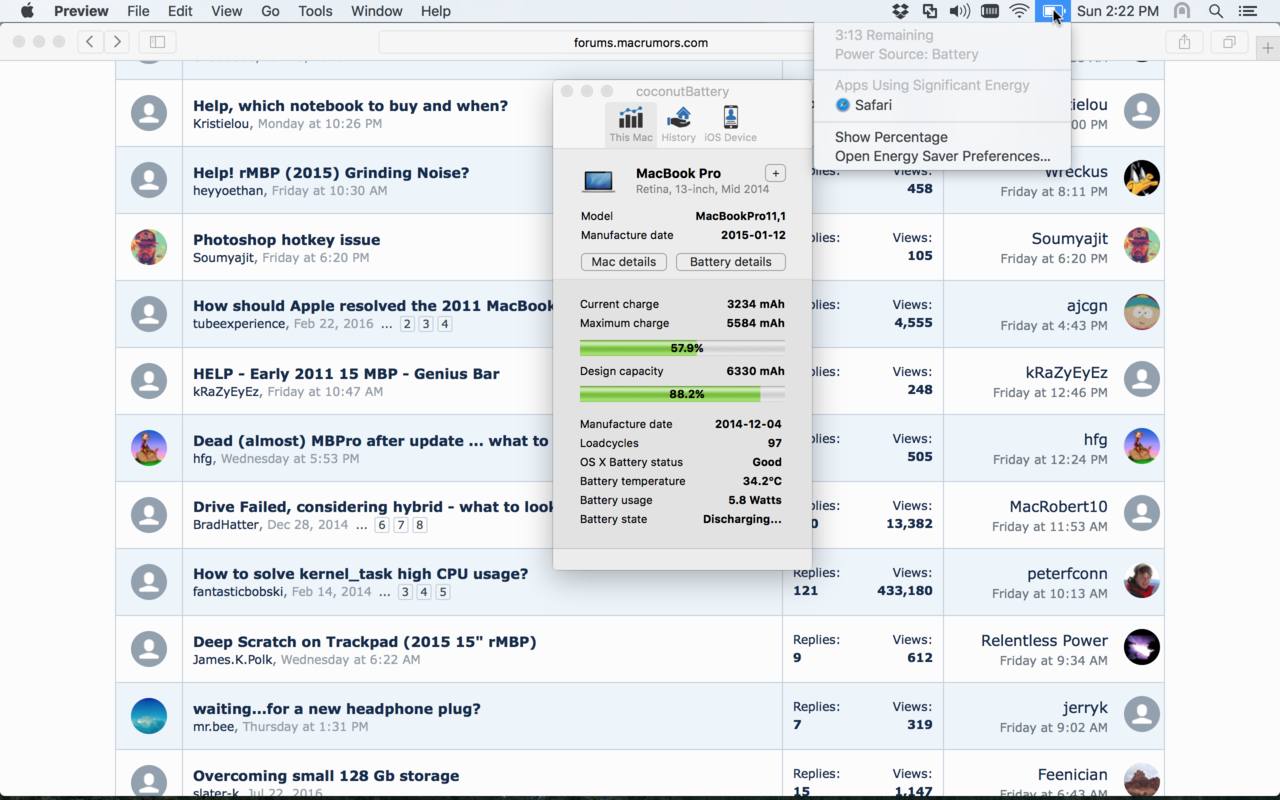Open the File menu
The height and width of the screenshot is (800, 1280).
pos(139,11)
